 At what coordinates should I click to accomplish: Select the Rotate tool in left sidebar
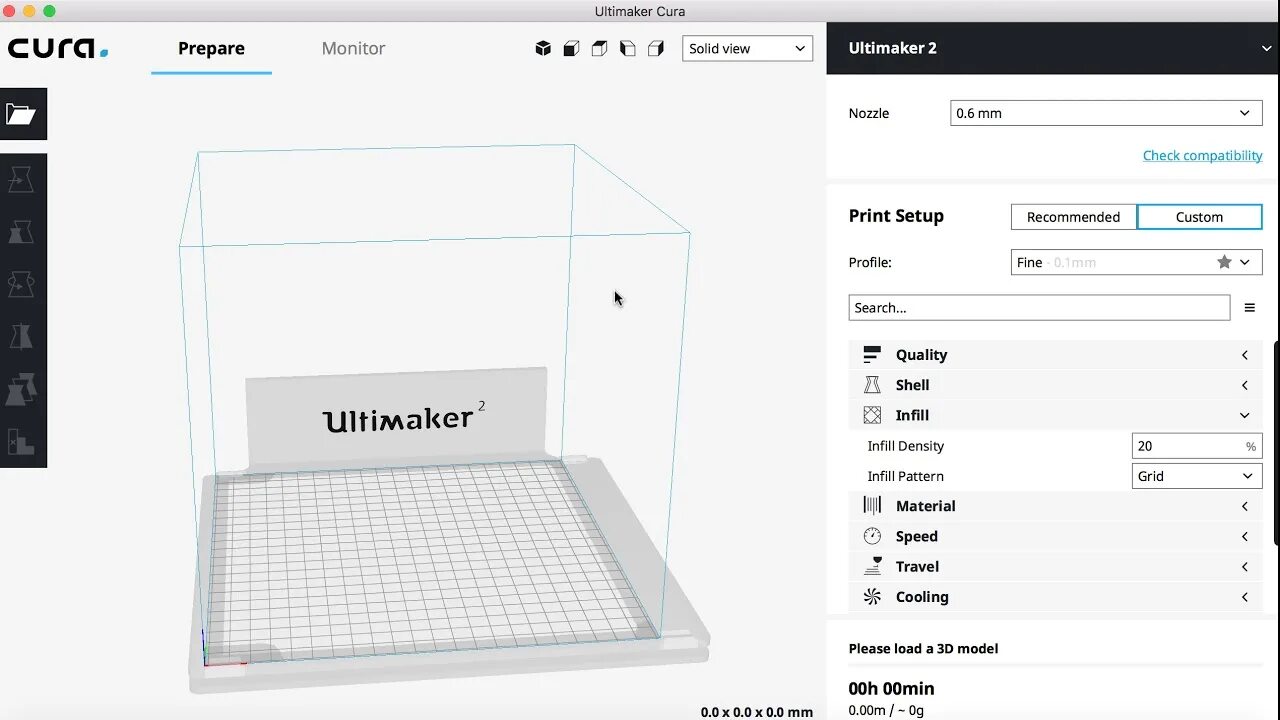coord(21,284)
